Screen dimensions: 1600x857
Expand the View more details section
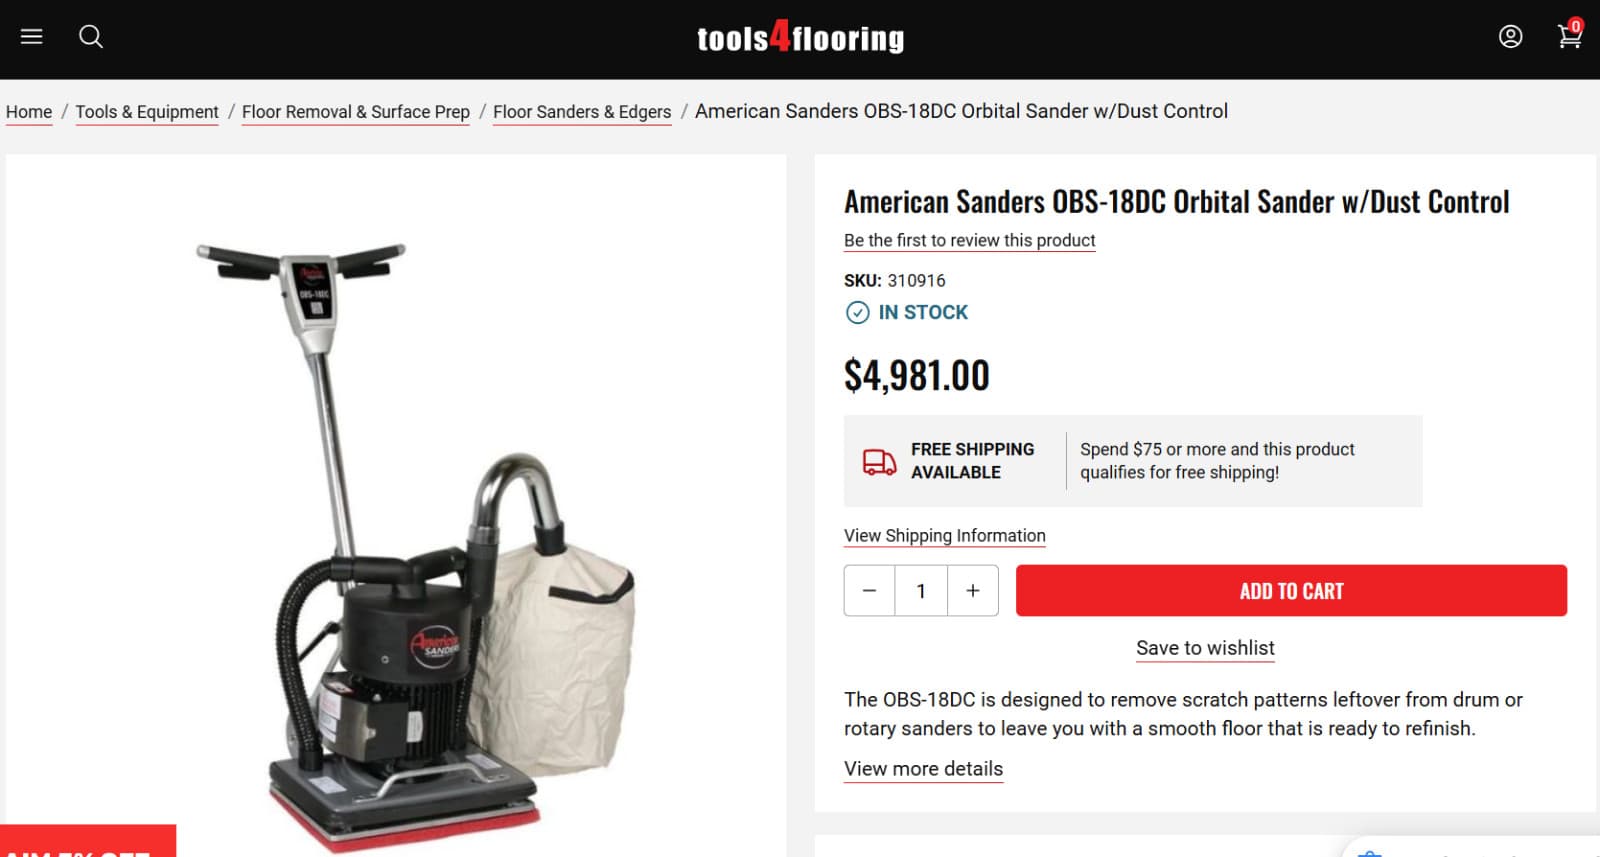coord(922,769)
